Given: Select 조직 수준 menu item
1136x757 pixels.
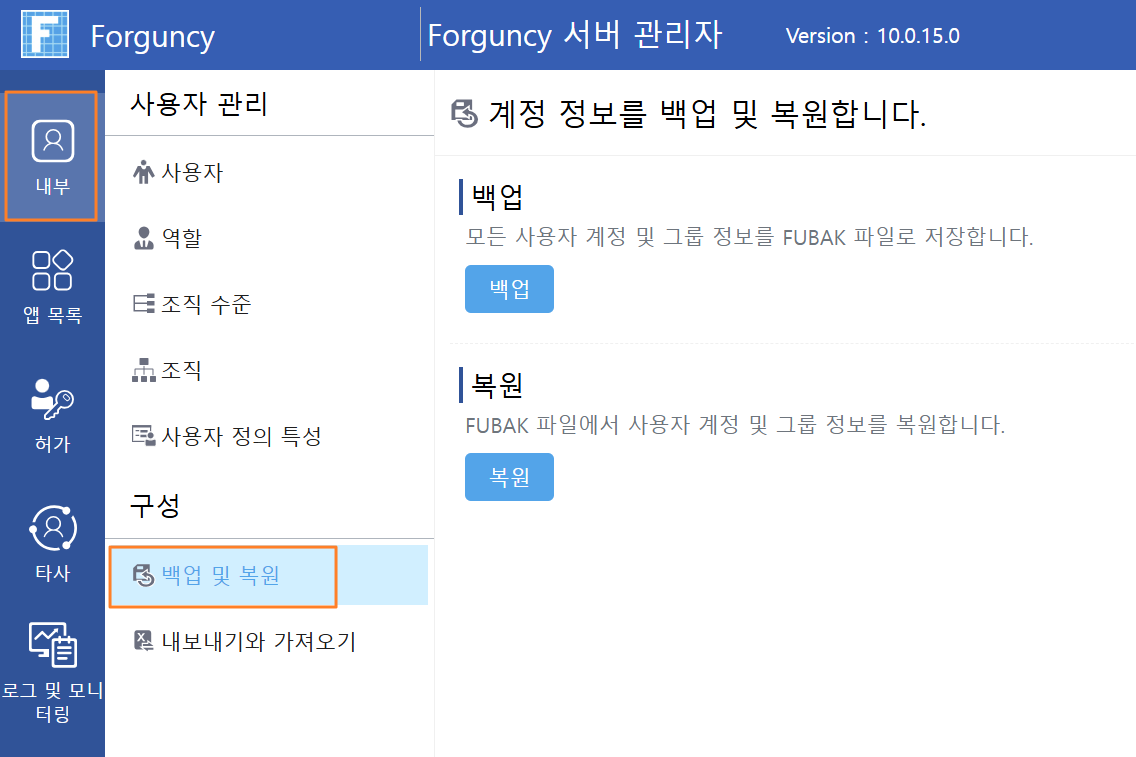Looking at the screenshot, I should [x=270, y=304].
